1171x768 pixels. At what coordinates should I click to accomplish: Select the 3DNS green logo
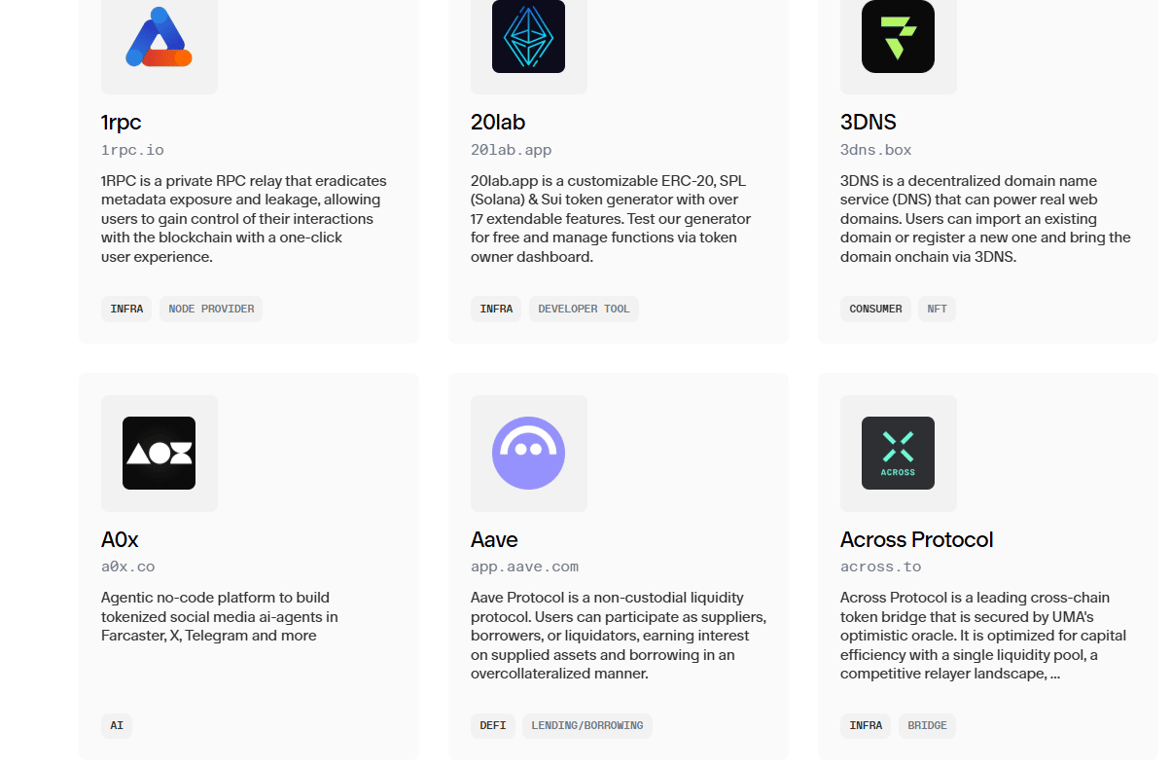coord(898,38)
